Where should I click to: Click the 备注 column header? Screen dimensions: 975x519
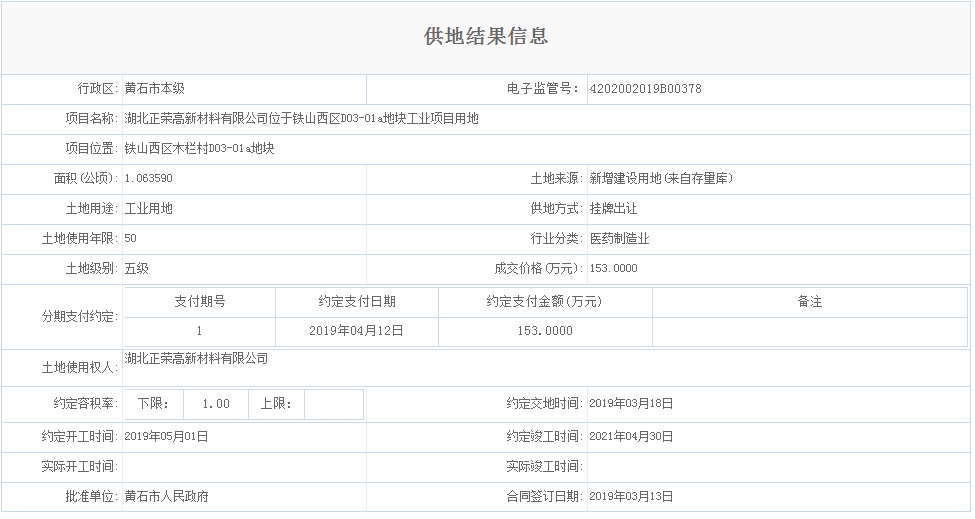(809, 302)
